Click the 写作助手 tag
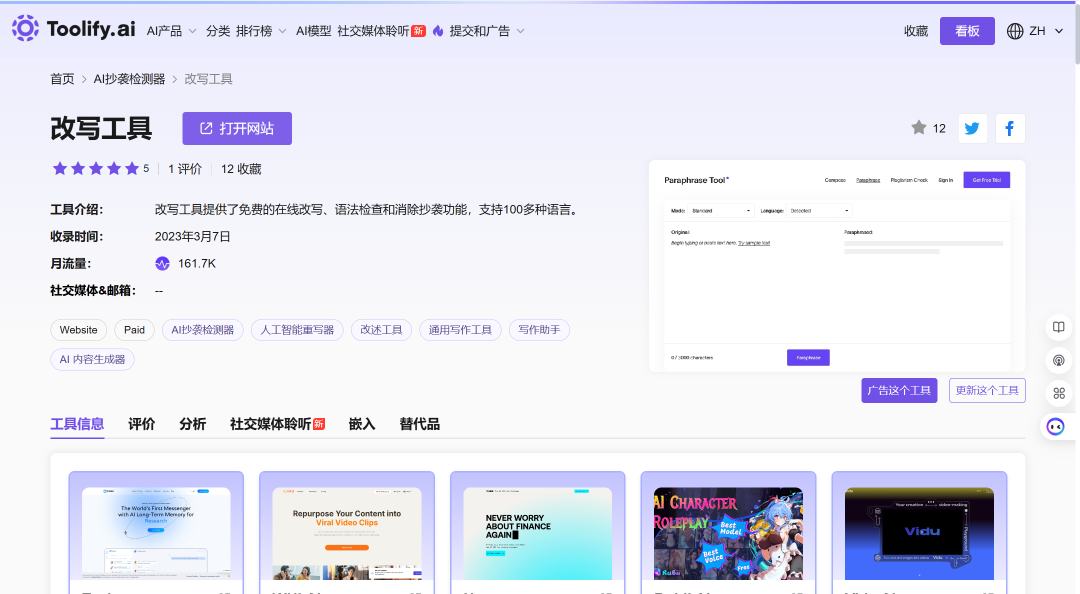The width and height of the screenshot is (1080, 594). (539, 330)
